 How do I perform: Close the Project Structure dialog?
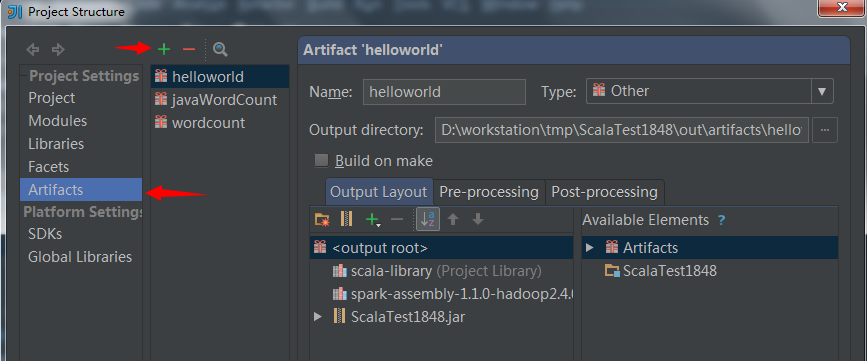point(842,7)
